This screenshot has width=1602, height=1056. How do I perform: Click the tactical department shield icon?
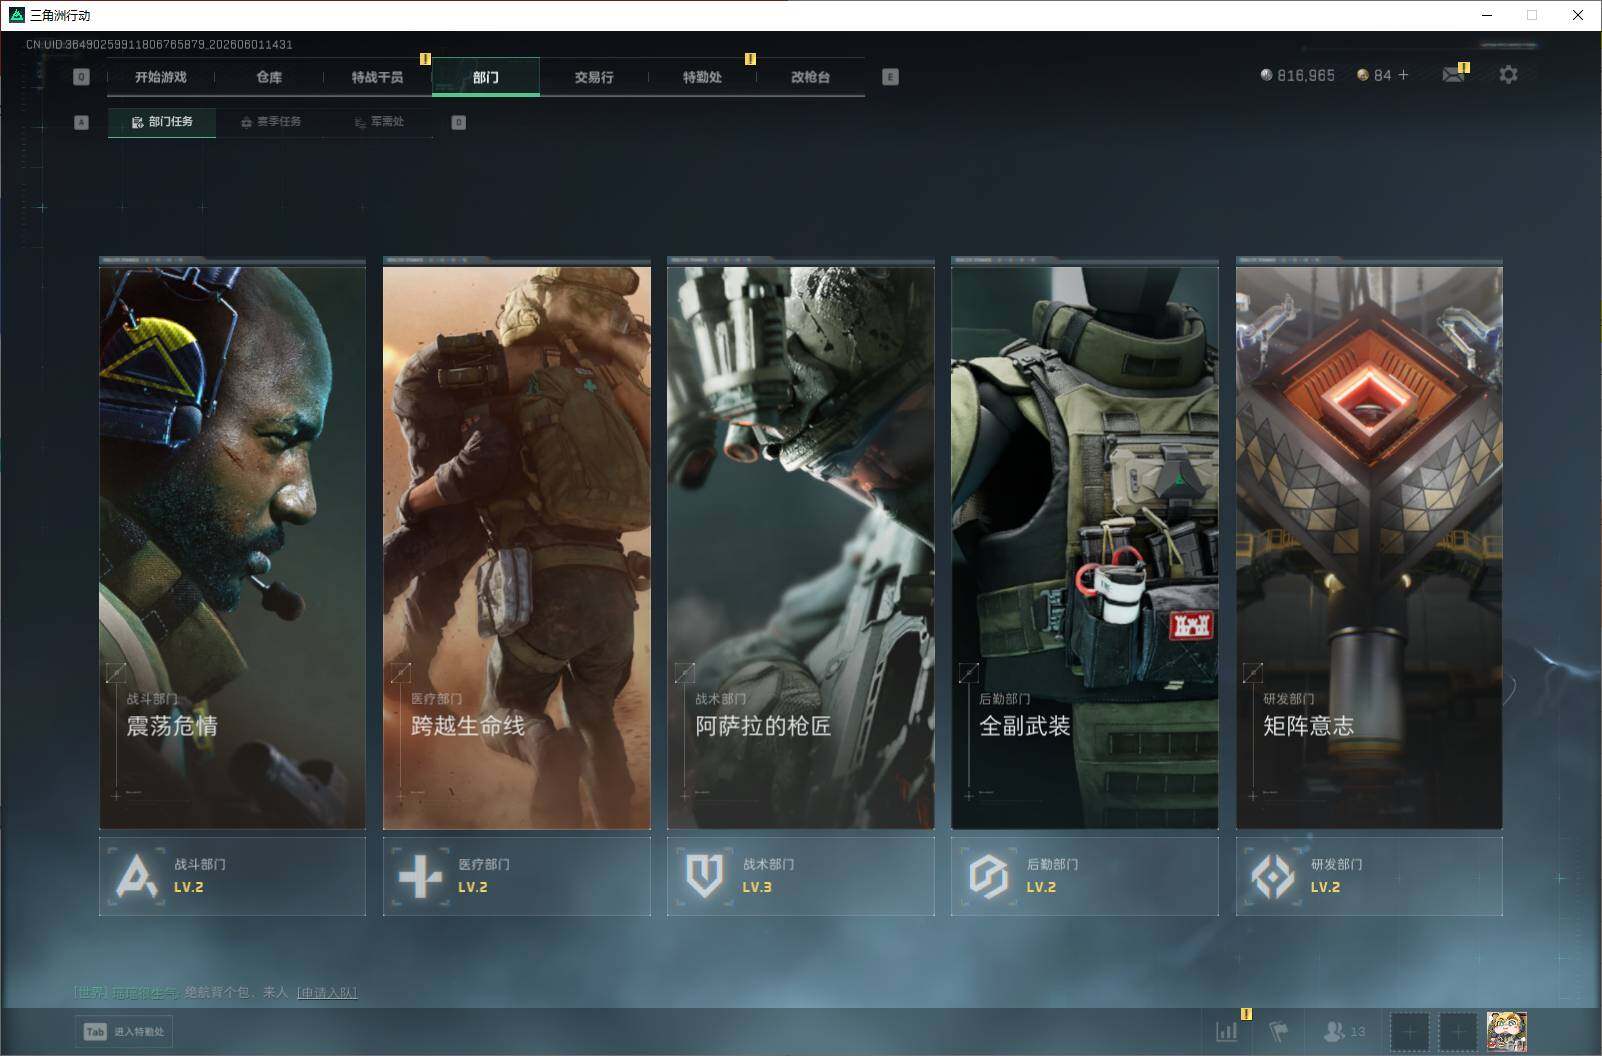(x=704, y=876)
